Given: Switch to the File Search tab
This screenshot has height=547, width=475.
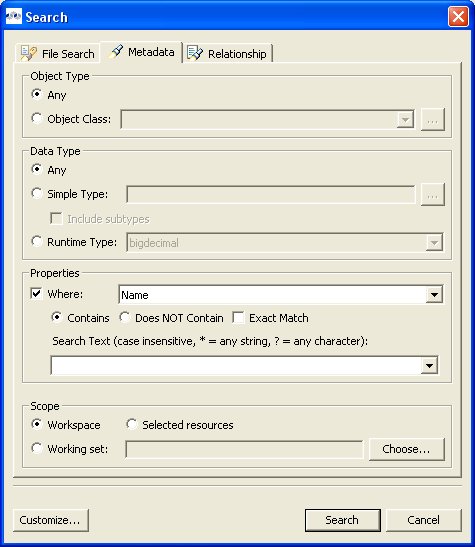Looking at the screenshot, I should tap(58, 54).
